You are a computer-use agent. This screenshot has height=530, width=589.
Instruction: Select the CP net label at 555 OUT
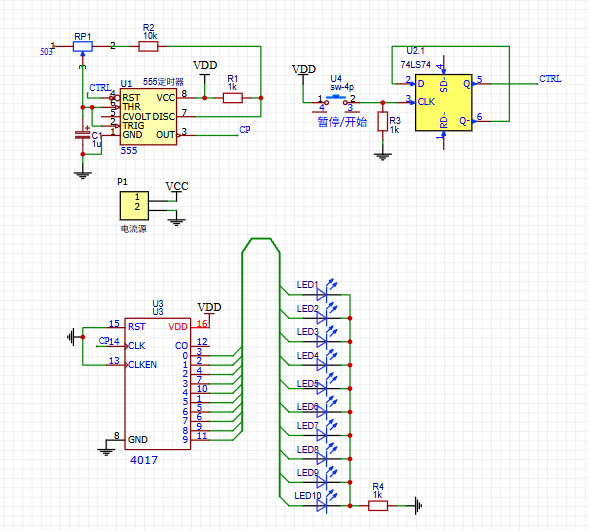point(245,130)
